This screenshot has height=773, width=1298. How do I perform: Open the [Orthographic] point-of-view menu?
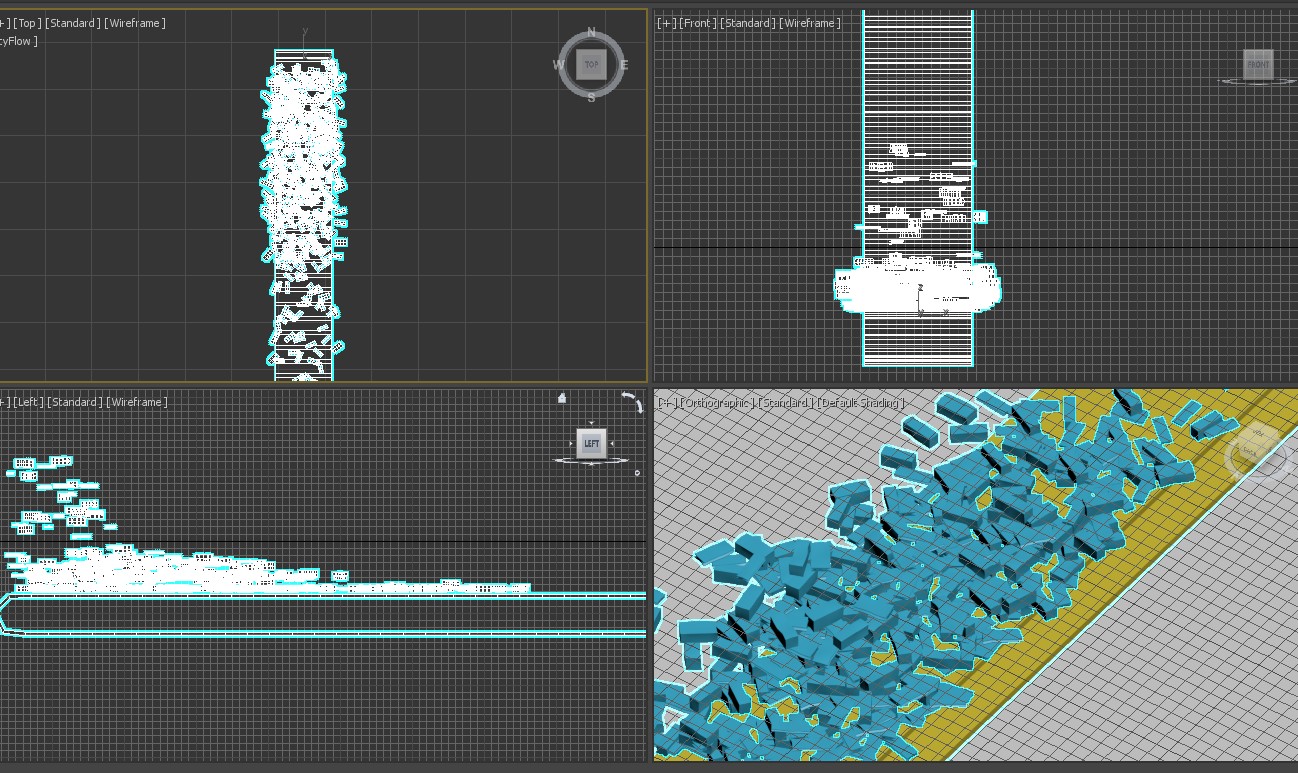[x=717, y=402]
